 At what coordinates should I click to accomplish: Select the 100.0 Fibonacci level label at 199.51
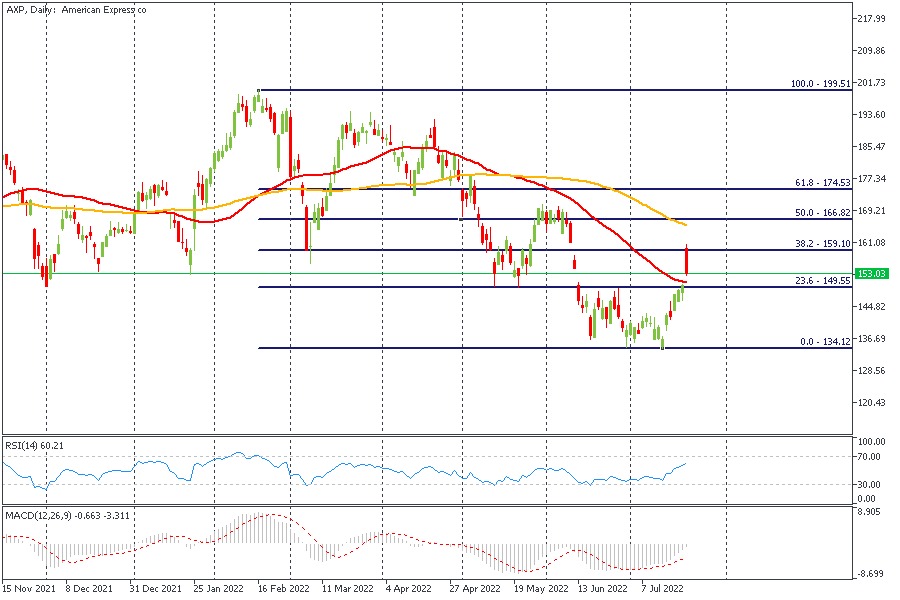click(820, 85)
